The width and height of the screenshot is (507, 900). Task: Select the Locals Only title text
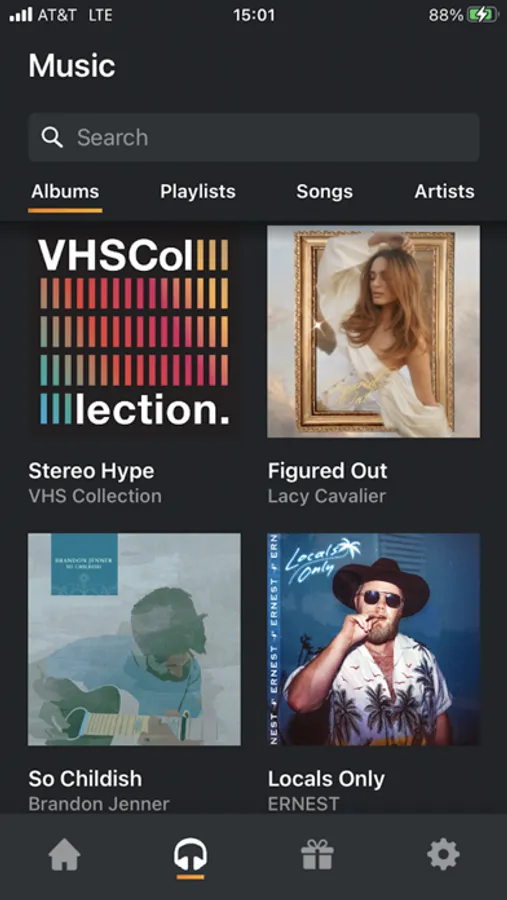pyautogui.click(x=326, y=779)
